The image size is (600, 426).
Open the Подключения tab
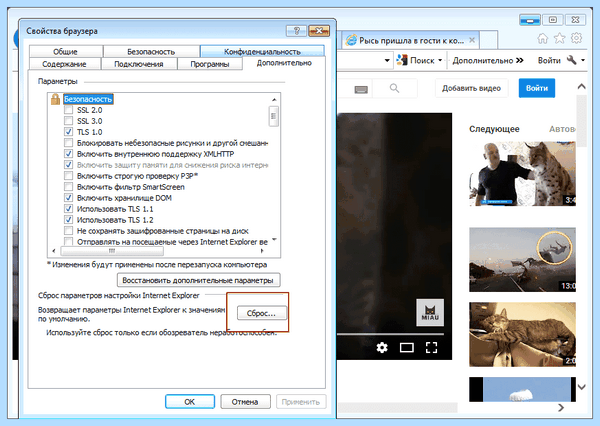tap(139, 64)
